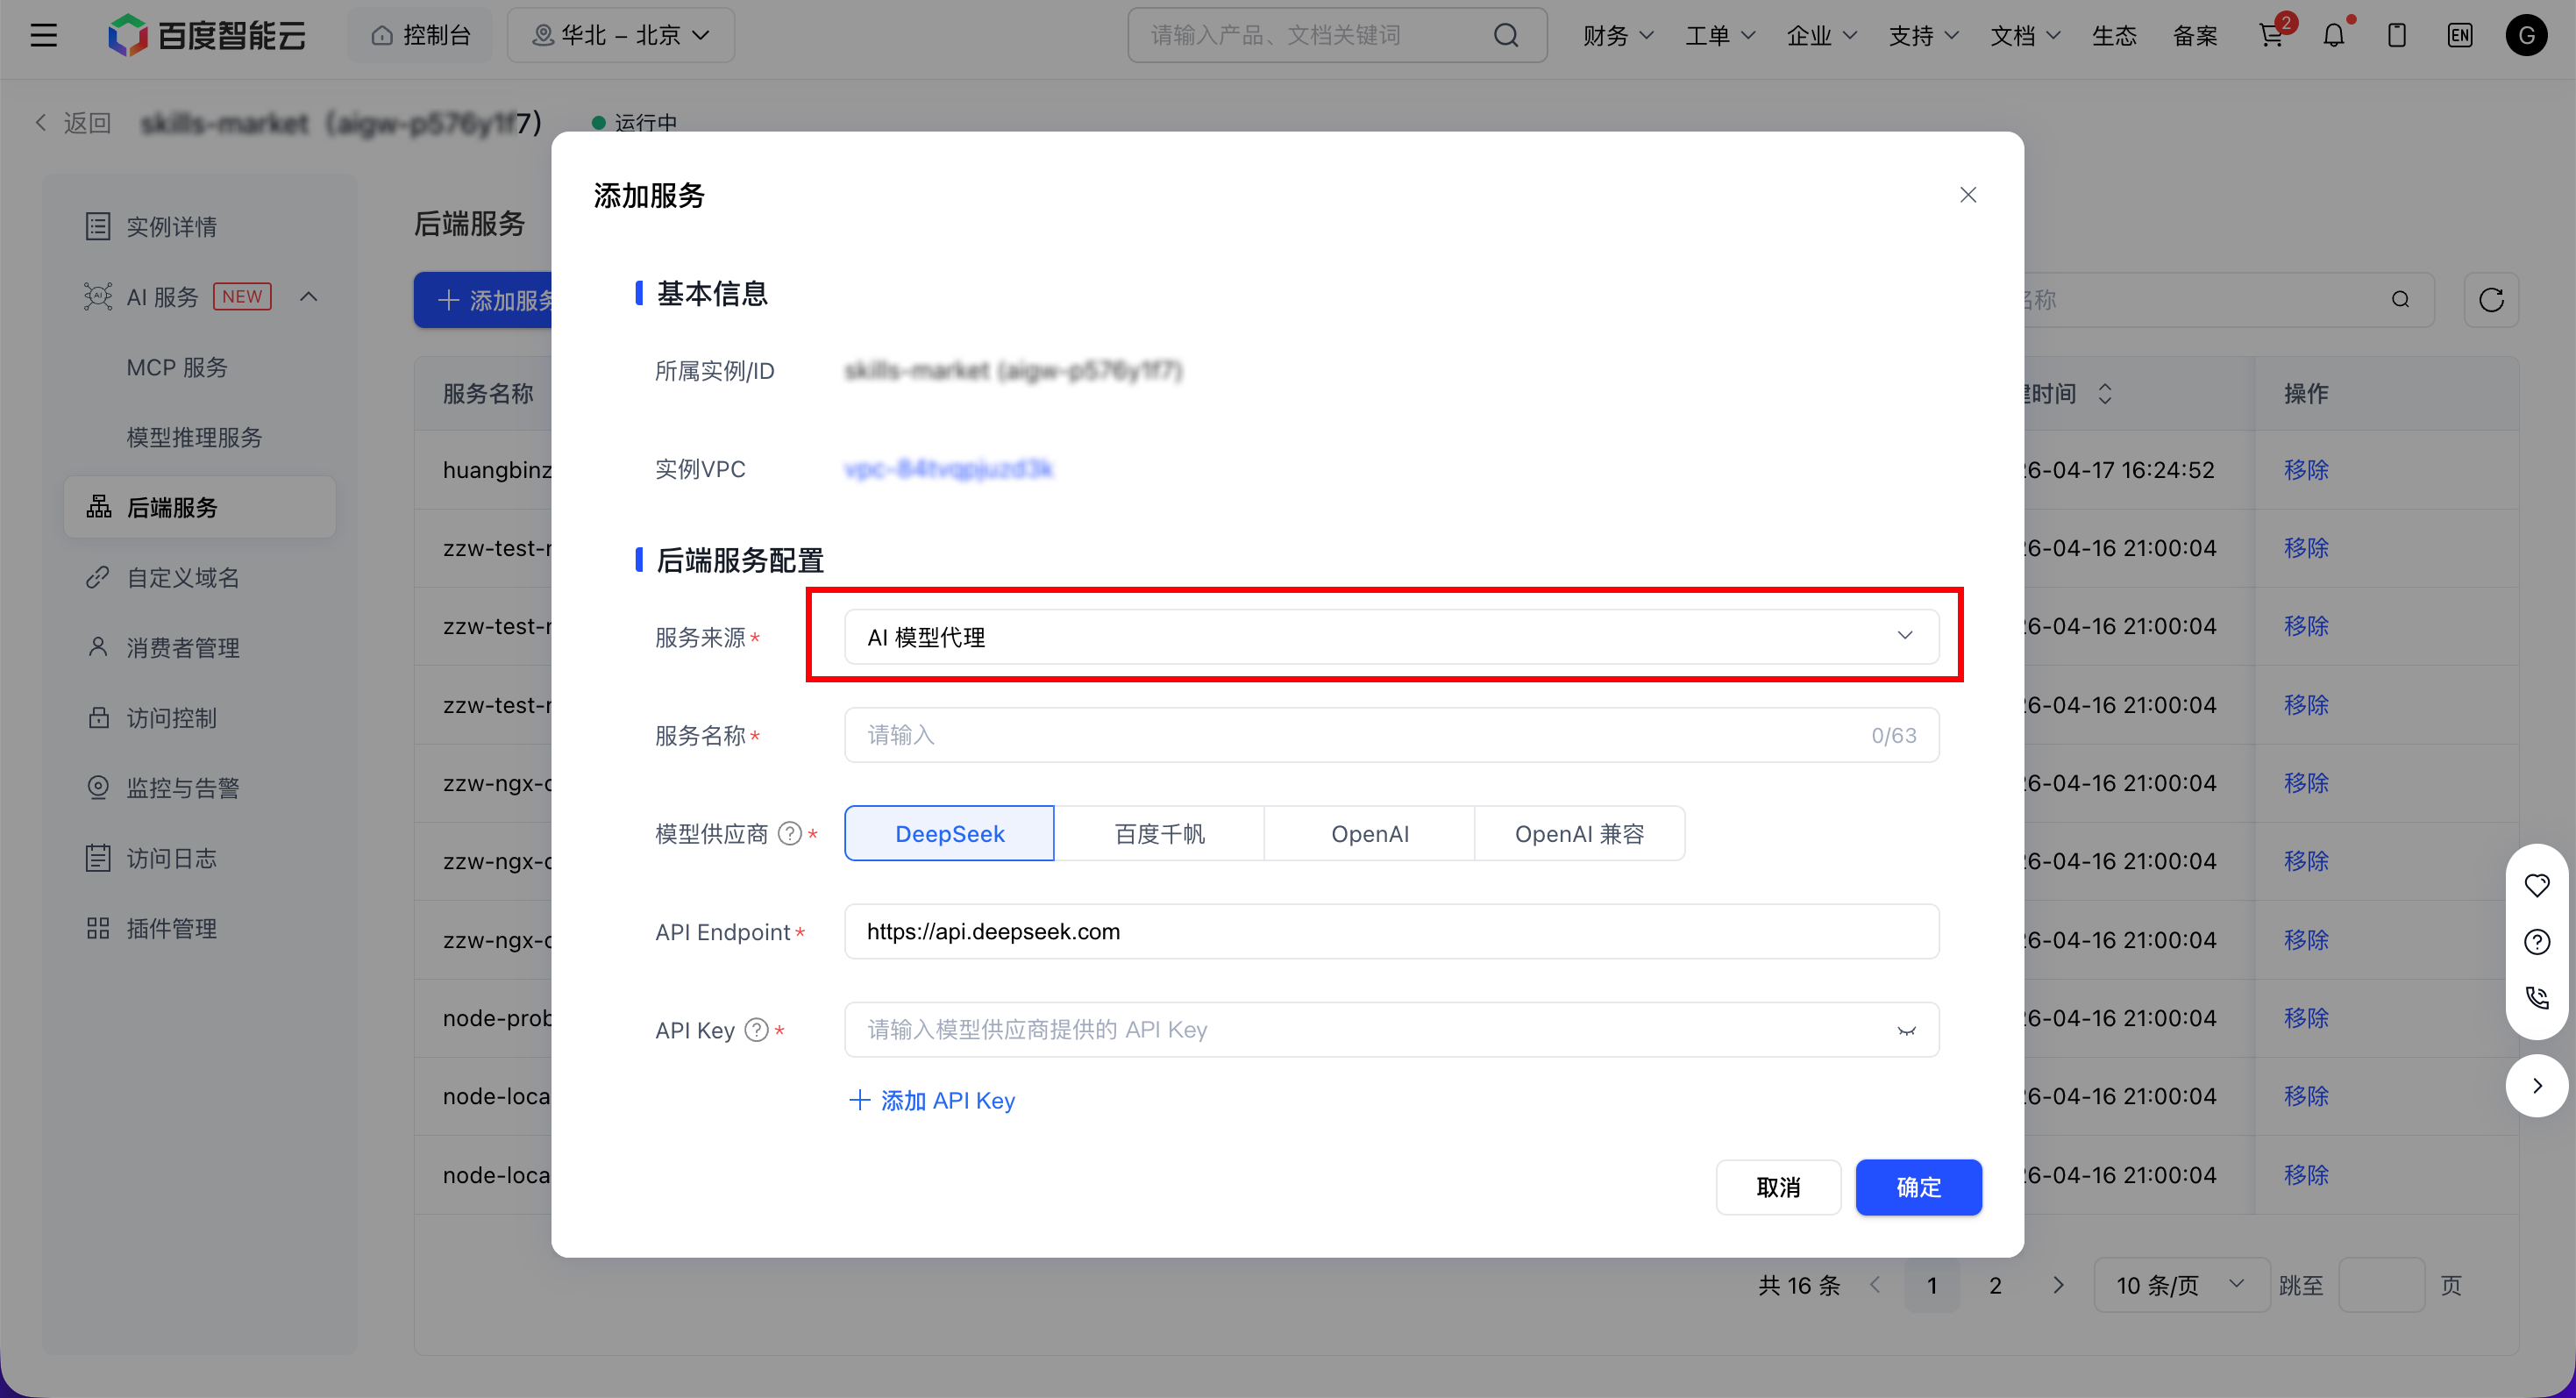The image size is (2576, 1398).
Task: Close the 添加服务 dialog
Action: click(1968, 195)
